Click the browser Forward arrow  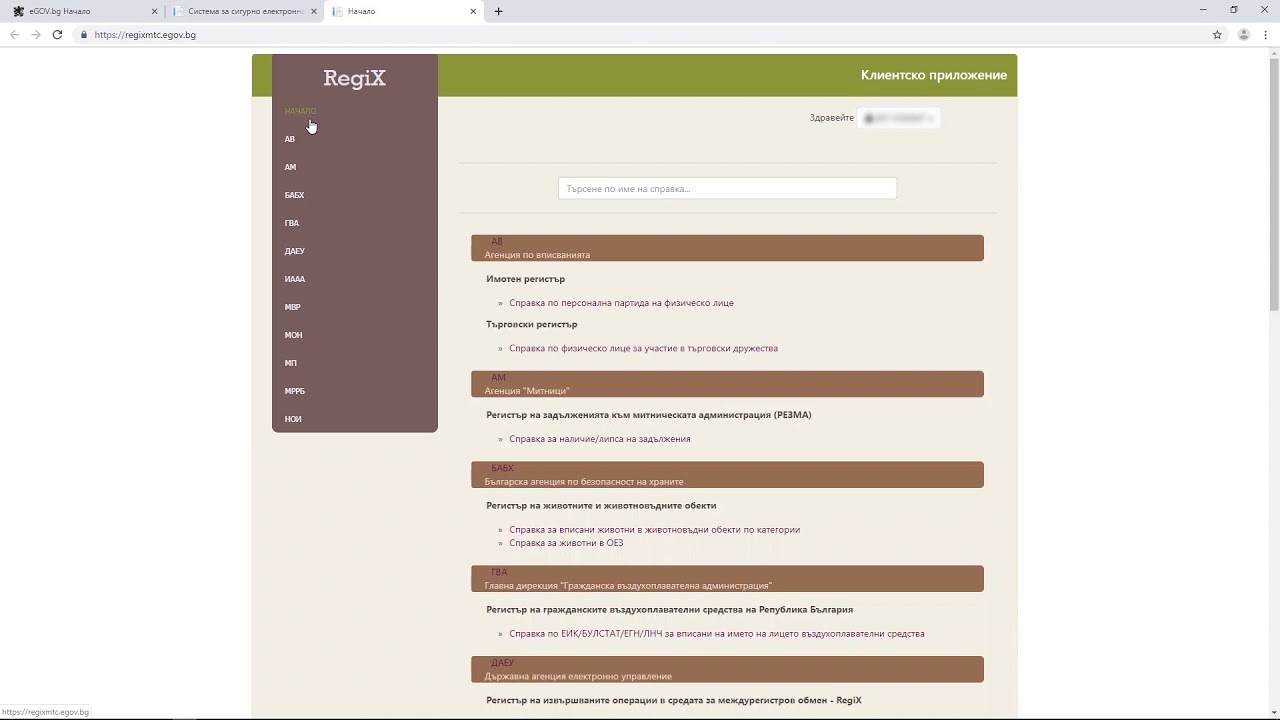pyautogui.click(x=36, y=34)
